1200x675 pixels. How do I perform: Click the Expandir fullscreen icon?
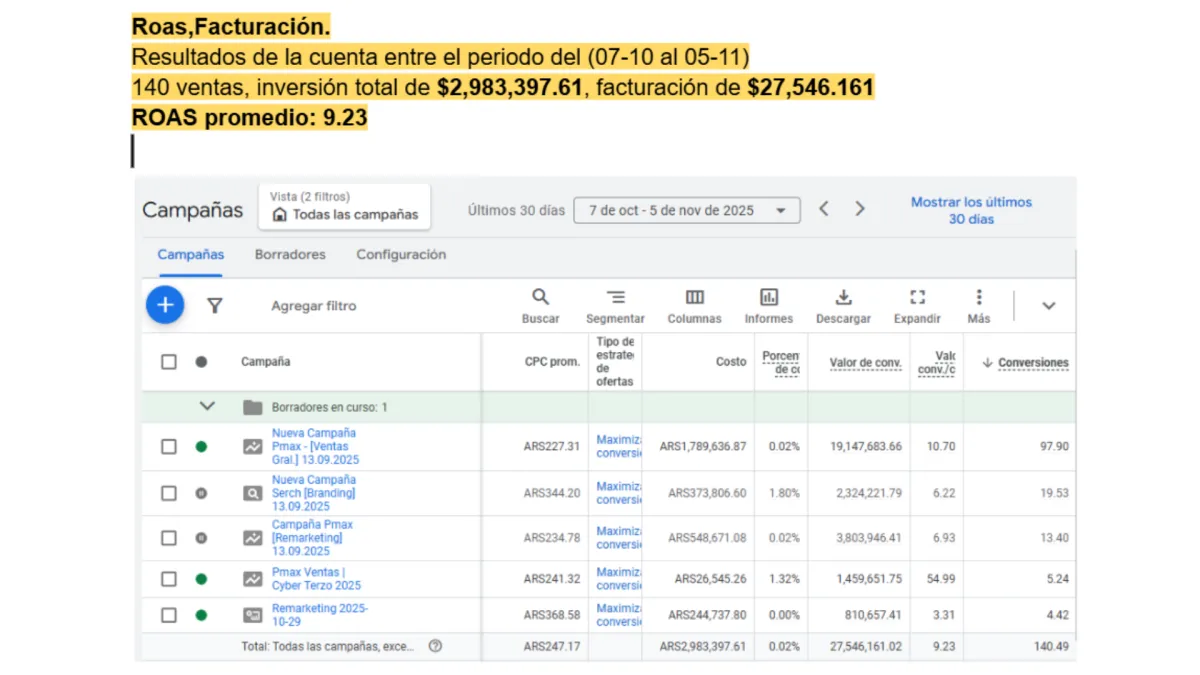(917, 297)
